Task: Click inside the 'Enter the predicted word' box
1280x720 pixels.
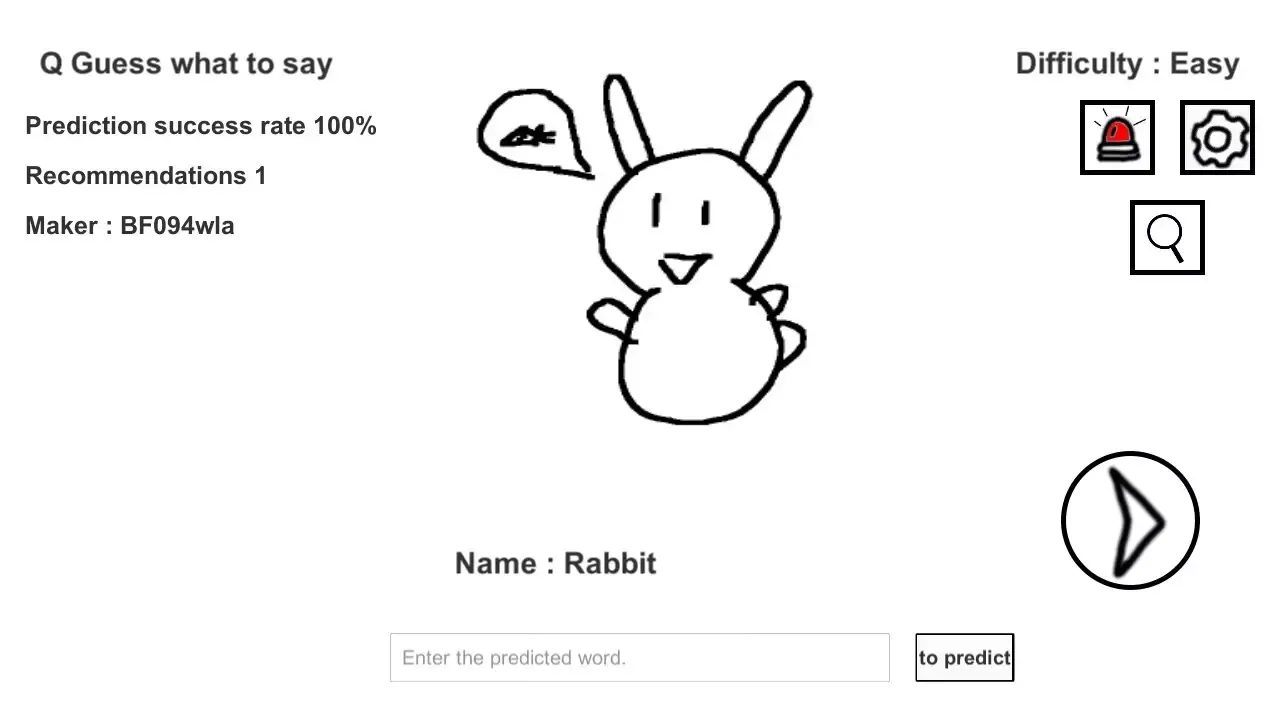Action: [640, 657]
